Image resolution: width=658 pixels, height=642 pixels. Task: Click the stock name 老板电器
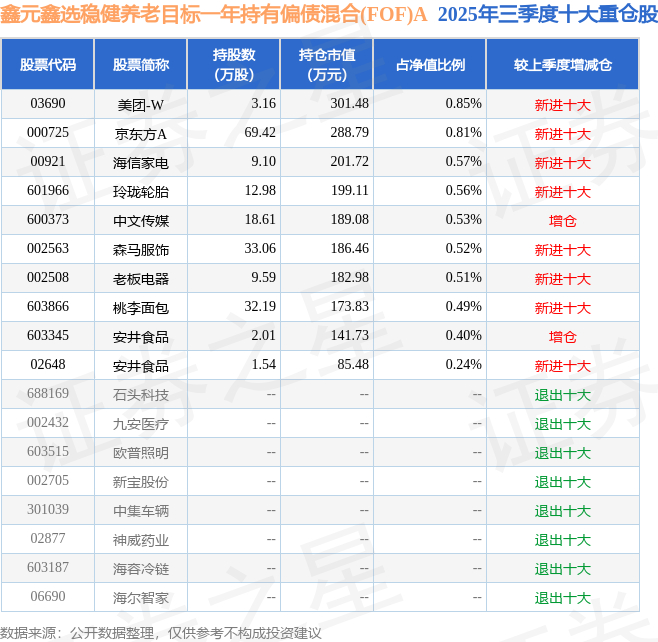[141, 279]
